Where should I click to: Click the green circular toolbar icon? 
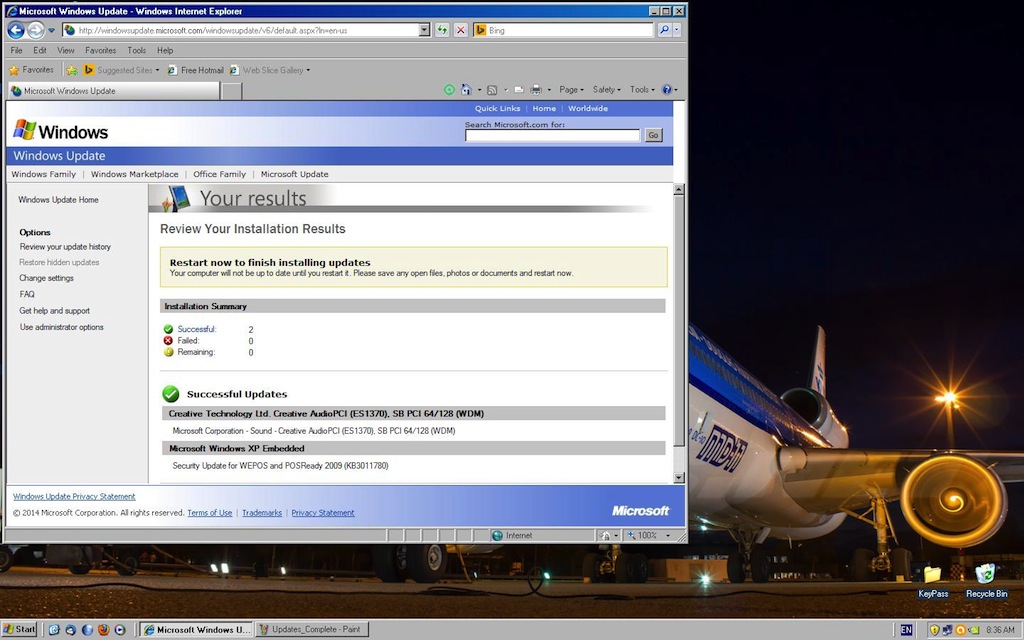(449, 89)
